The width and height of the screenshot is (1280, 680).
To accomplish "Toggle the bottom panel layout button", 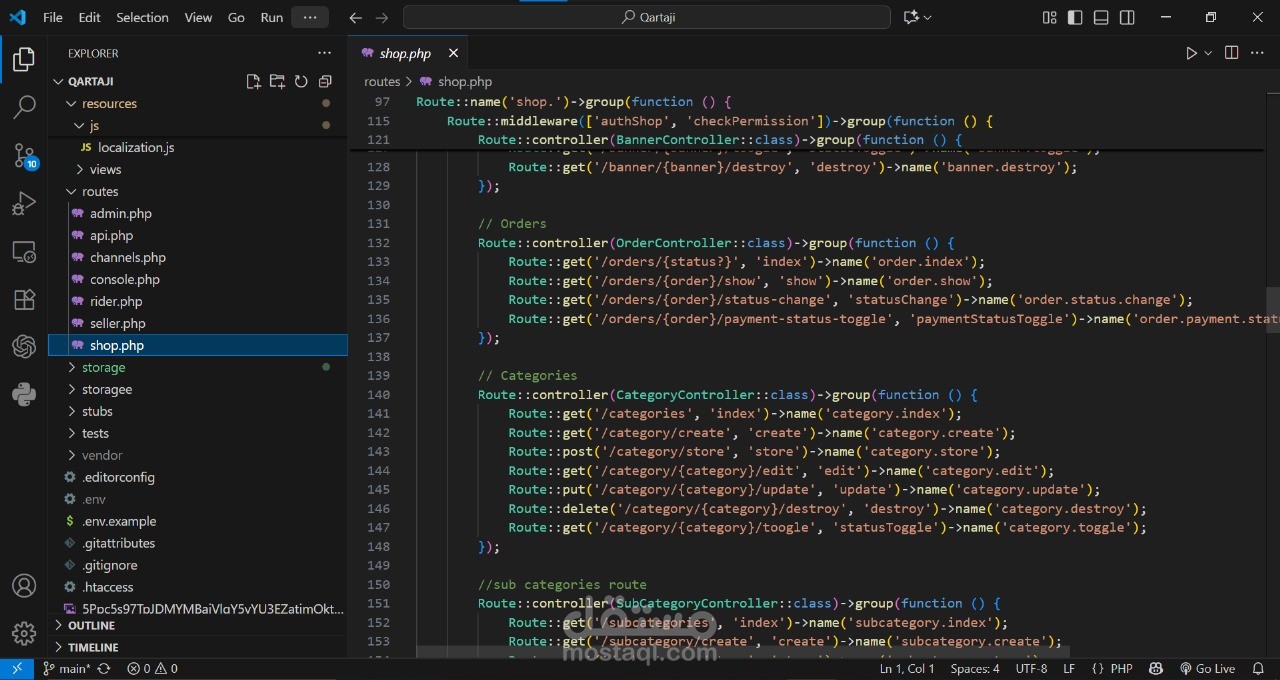I will tap(1101, 18).
